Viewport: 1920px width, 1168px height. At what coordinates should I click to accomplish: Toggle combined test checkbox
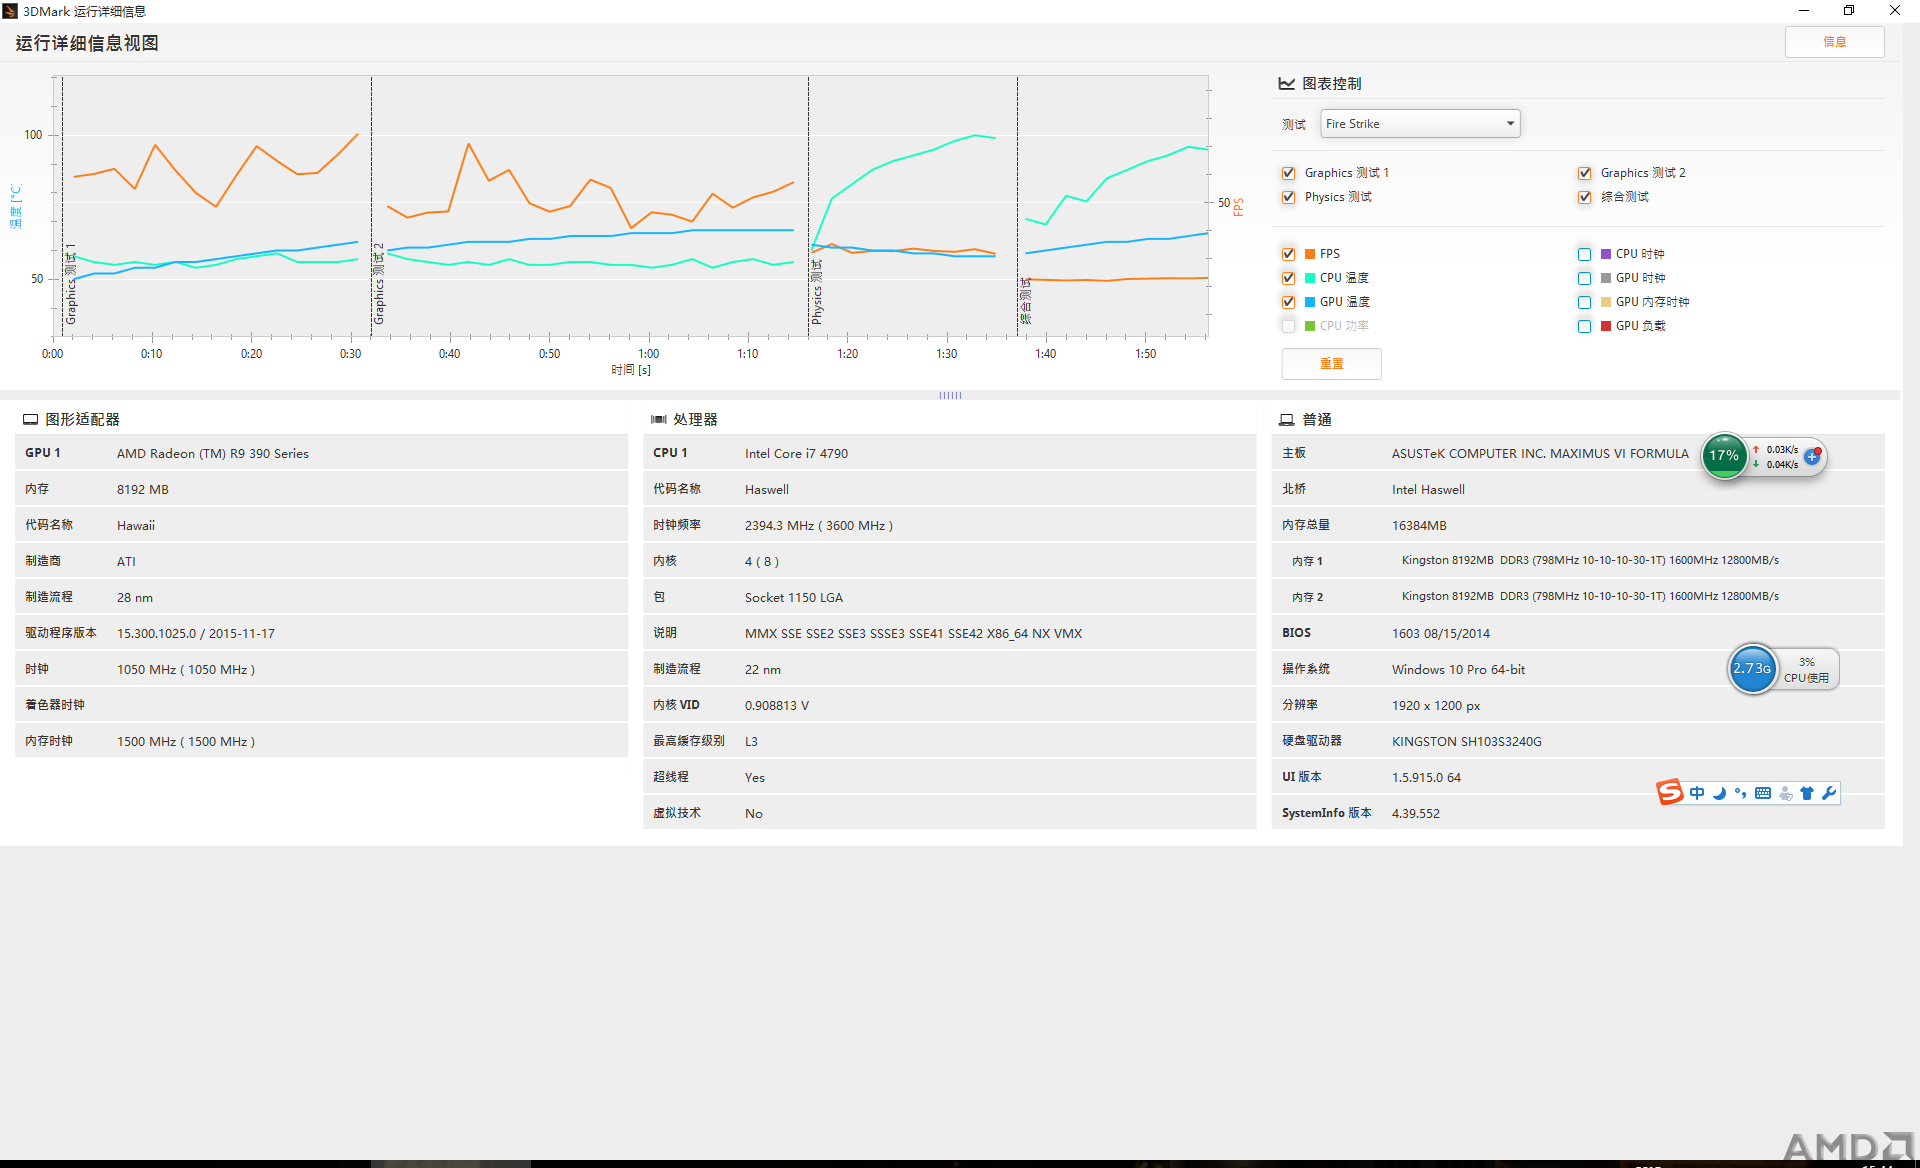1584,197
